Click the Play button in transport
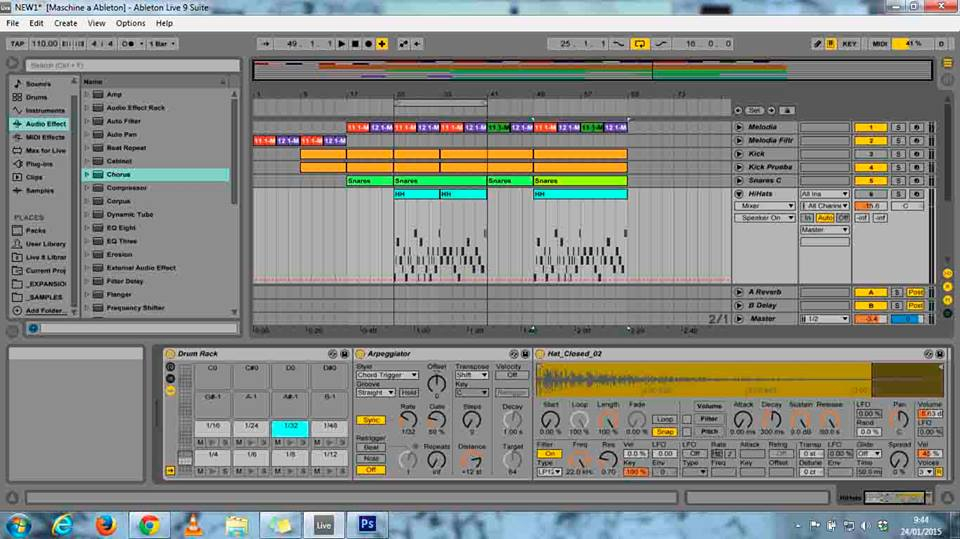The width and height of the screenshot is (960, 539). [342, 43]
